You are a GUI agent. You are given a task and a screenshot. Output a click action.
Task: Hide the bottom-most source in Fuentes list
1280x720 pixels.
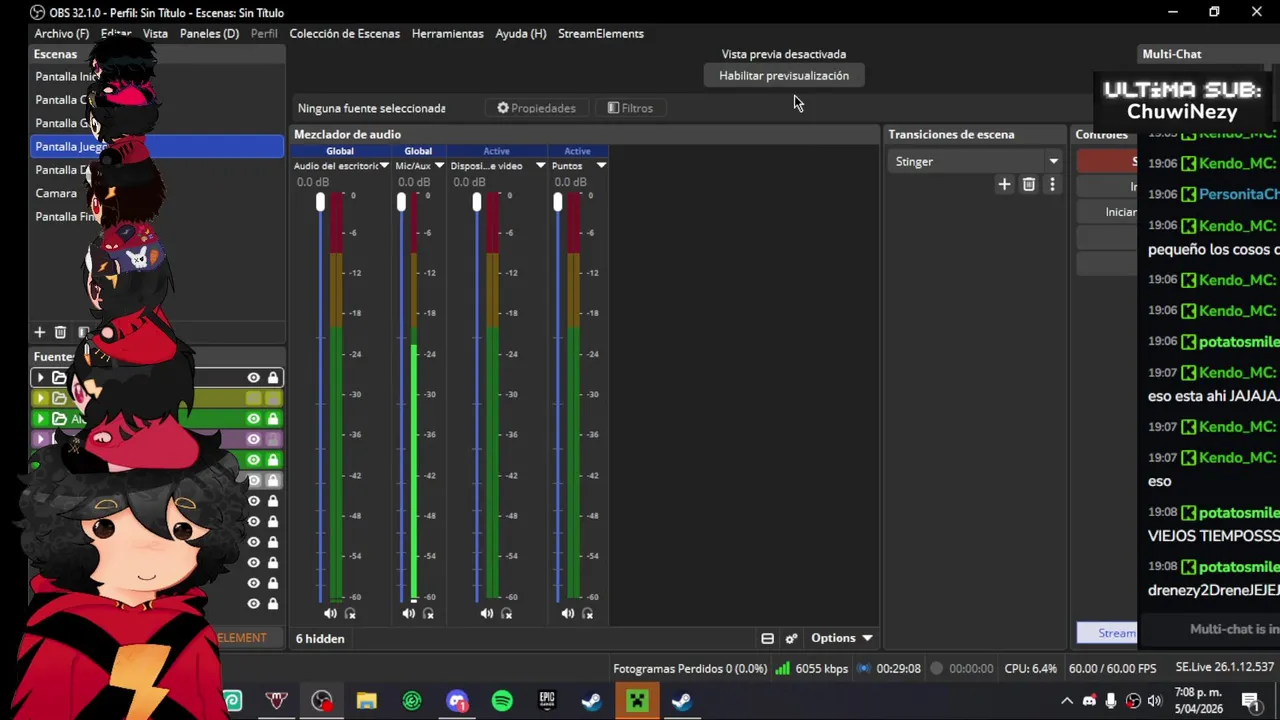tap(253, 603)
